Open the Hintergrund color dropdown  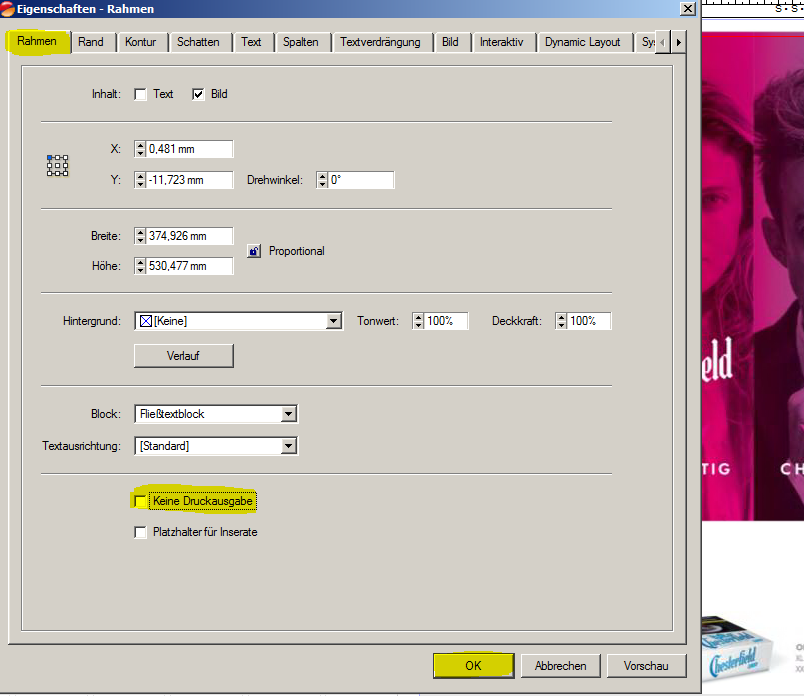[x=334, y=321]
